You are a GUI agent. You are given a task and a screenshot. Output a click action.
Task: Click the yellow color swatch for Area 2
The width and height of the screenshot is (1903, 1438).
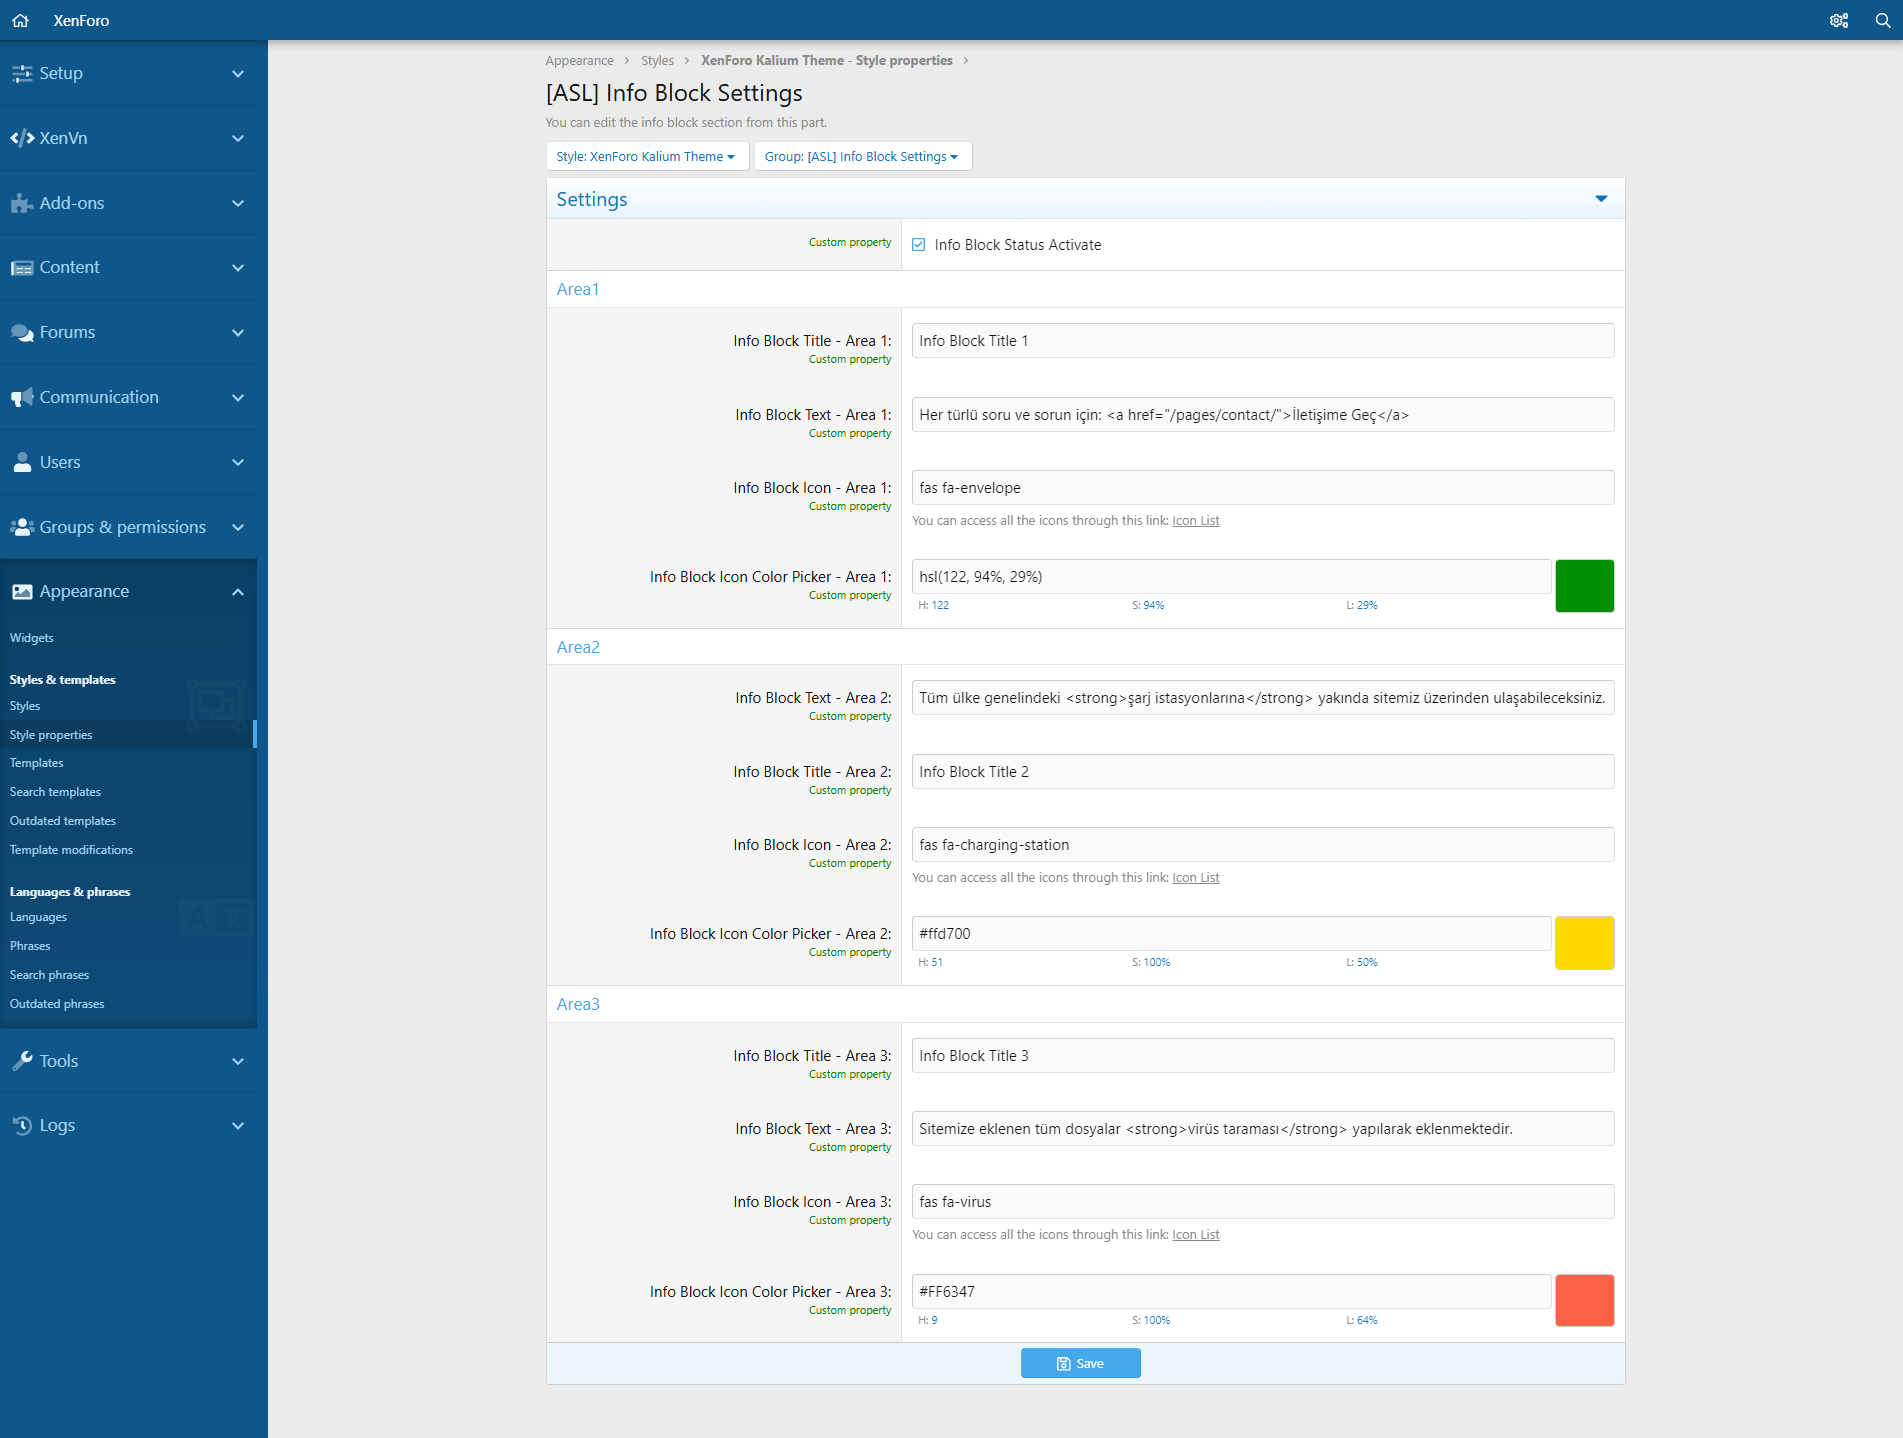(1584, 943)
